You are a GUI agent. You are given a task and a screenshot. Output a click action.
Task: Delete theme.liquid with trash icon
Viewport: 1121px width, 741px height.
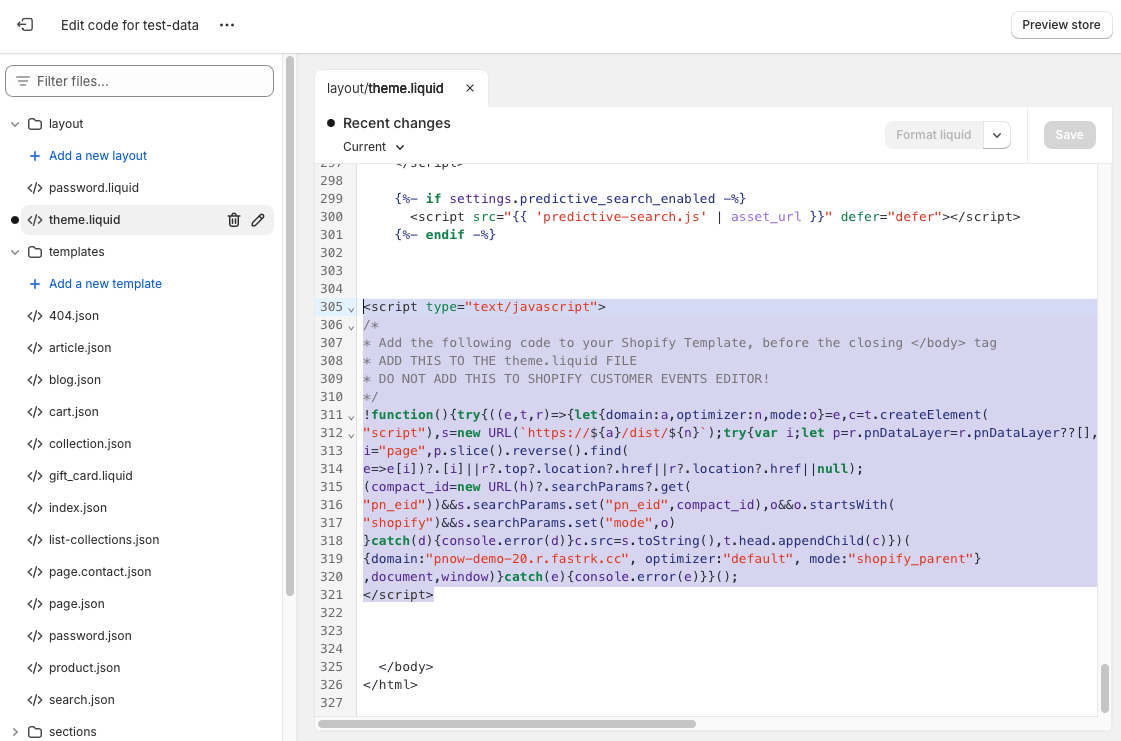[234, 220]
